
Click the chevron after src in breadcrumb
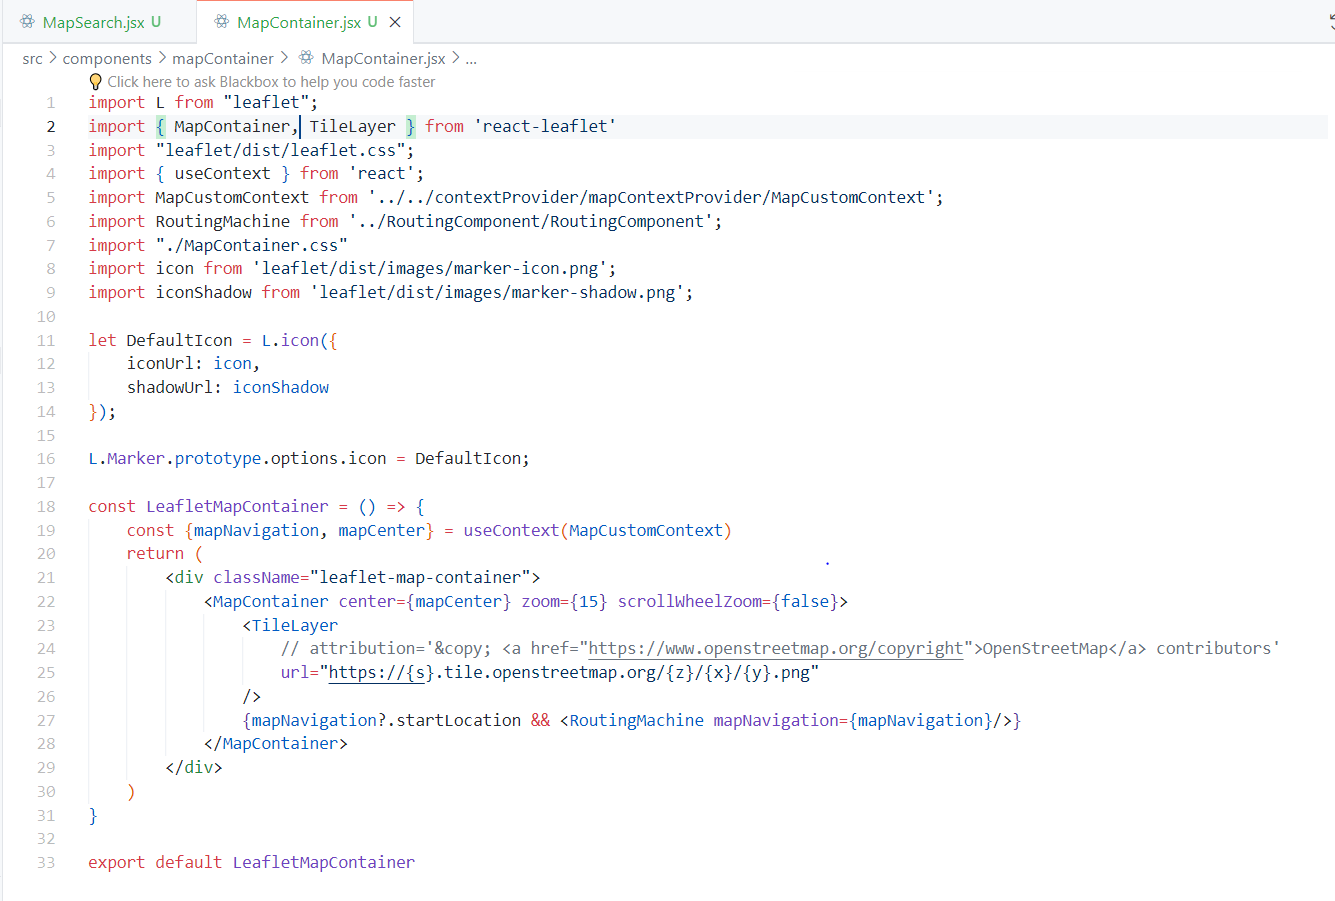tap(53, 58)
